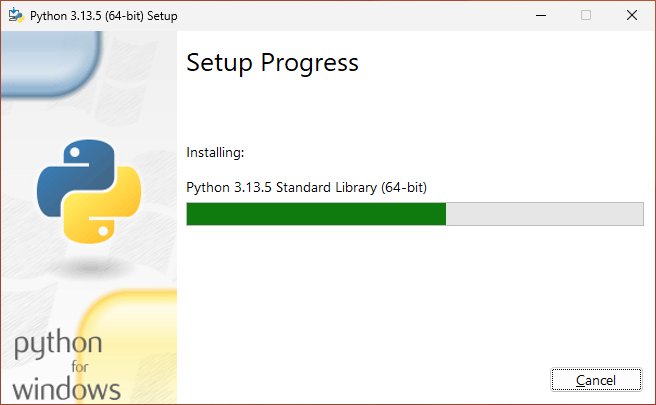656x405 pixels.
Task: Click the Python installer icon in title bar
Action: (x=16, y=15)
